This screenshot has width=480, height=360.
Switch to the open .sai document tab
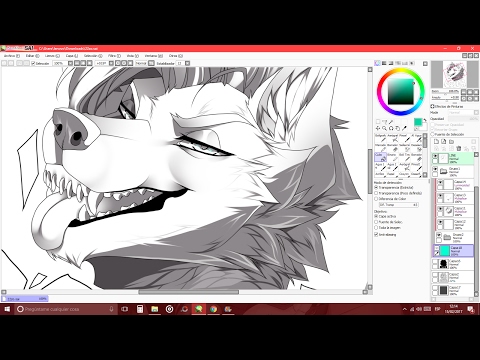(x=25, y=299)
